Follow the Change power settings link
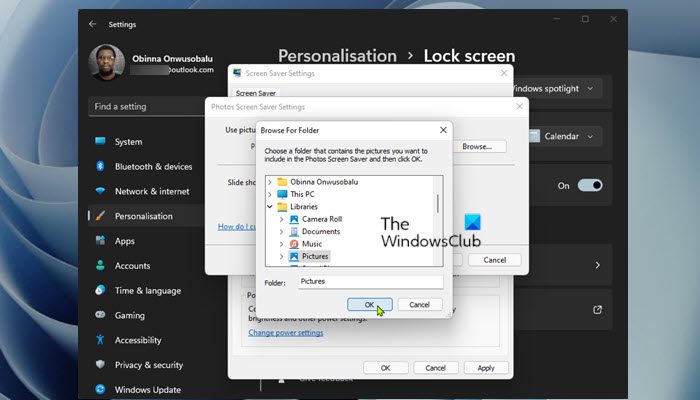700x400 pixels. pyautogui.click(x=286, y=333)
